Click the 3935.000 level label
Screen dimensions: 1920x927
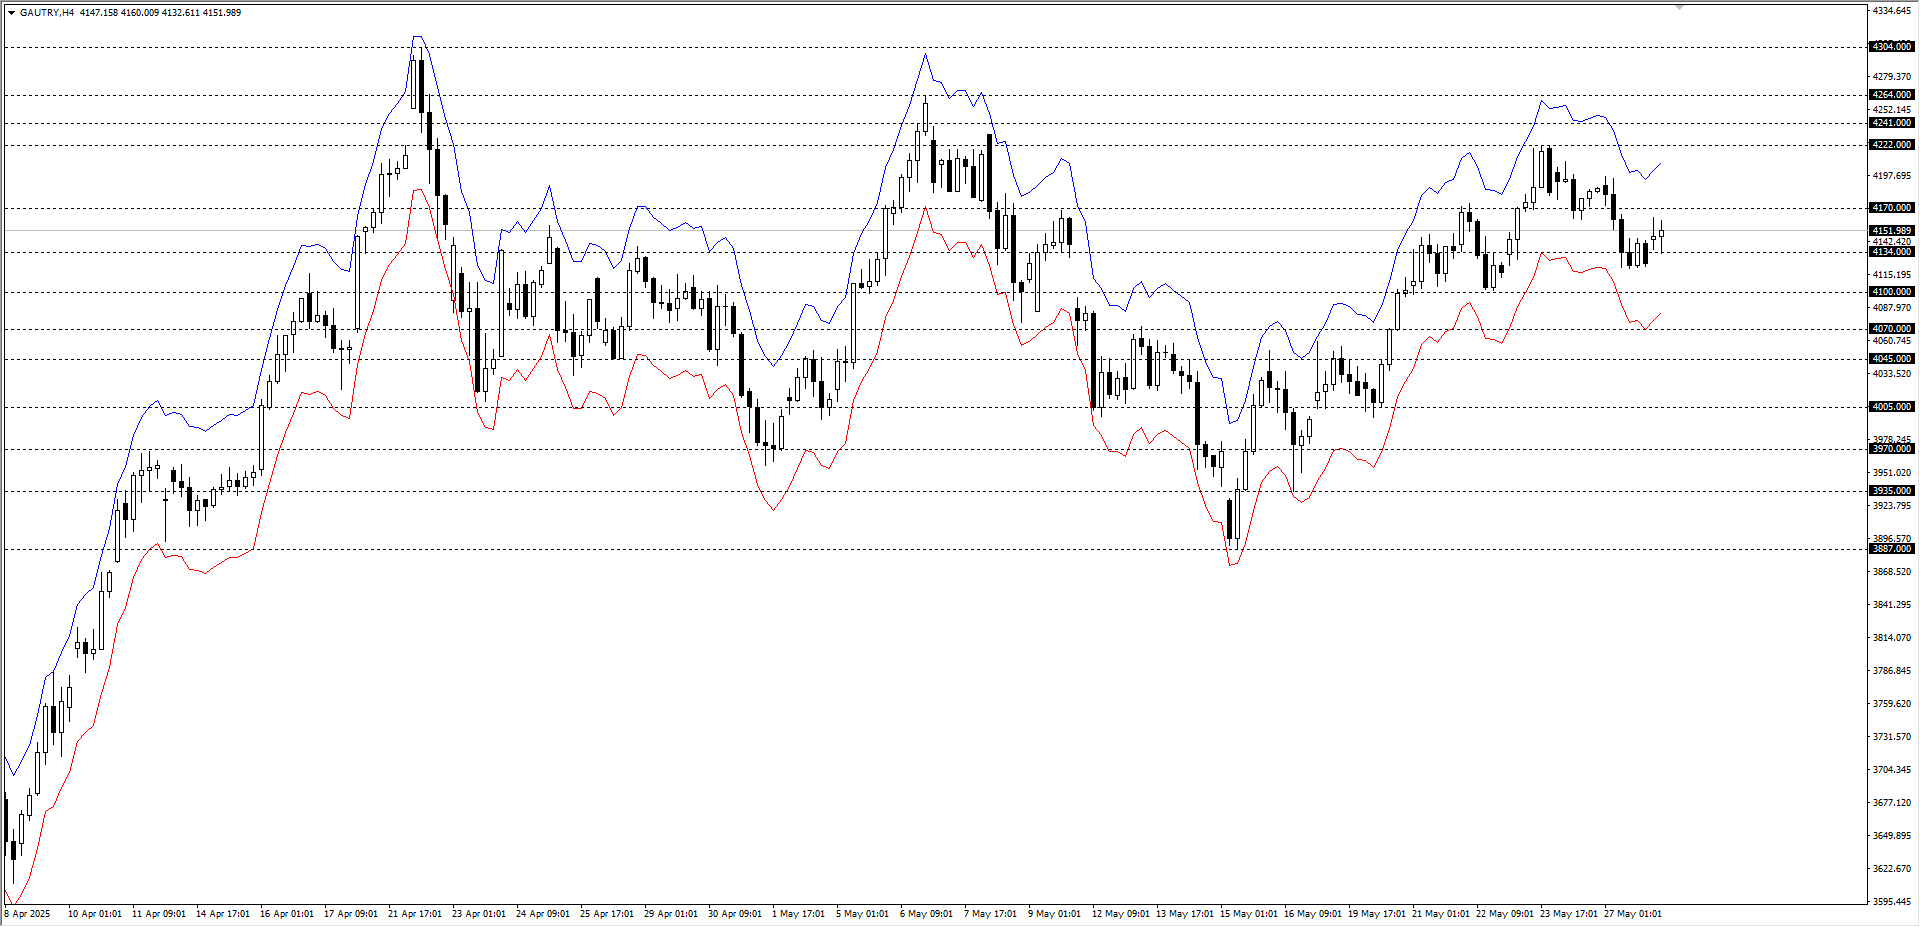pos(1891,491)
